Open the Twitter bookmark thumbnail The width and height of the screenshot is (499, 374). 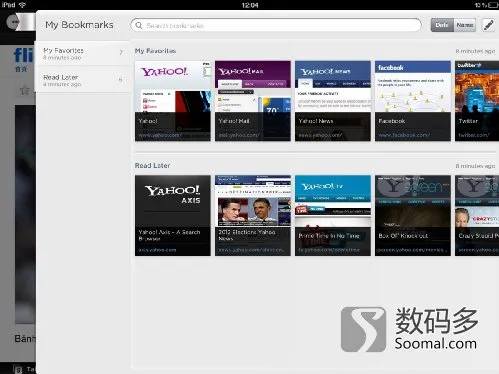click(477, 101)
